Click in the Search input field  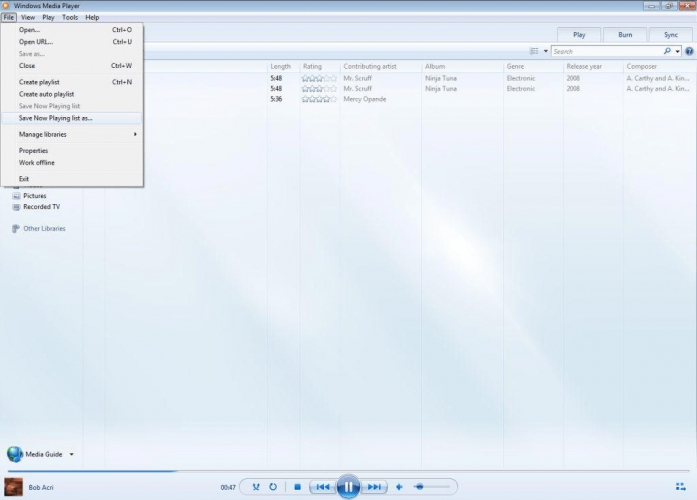tap(606, 52)
